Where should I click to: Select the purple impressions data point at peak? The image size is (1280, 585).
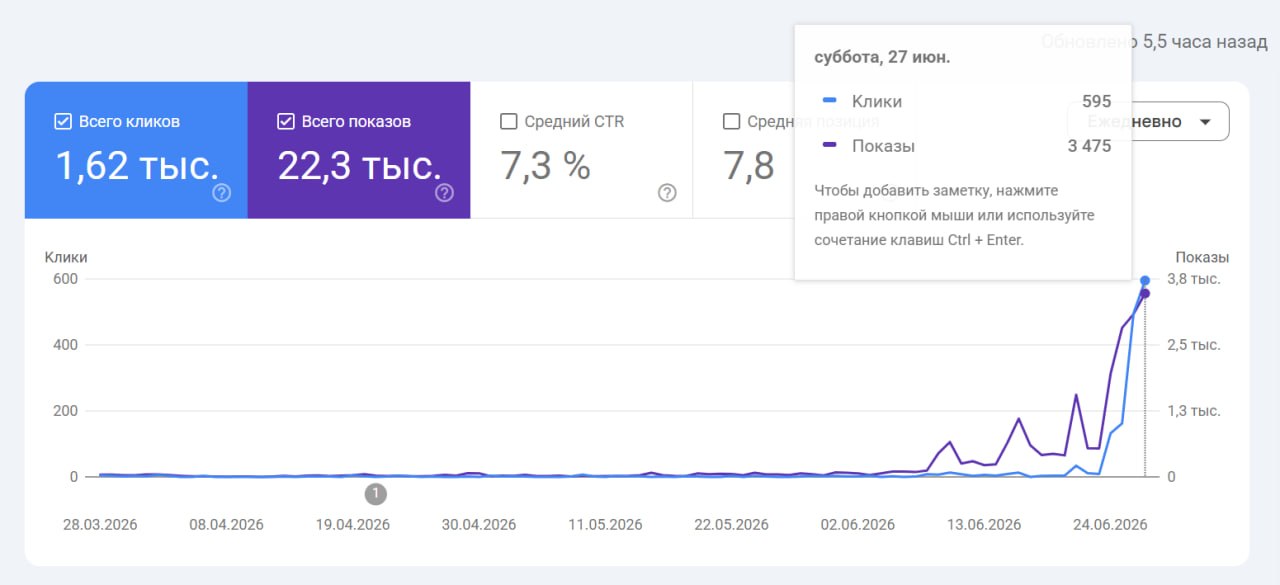[x=1145, y=293]
